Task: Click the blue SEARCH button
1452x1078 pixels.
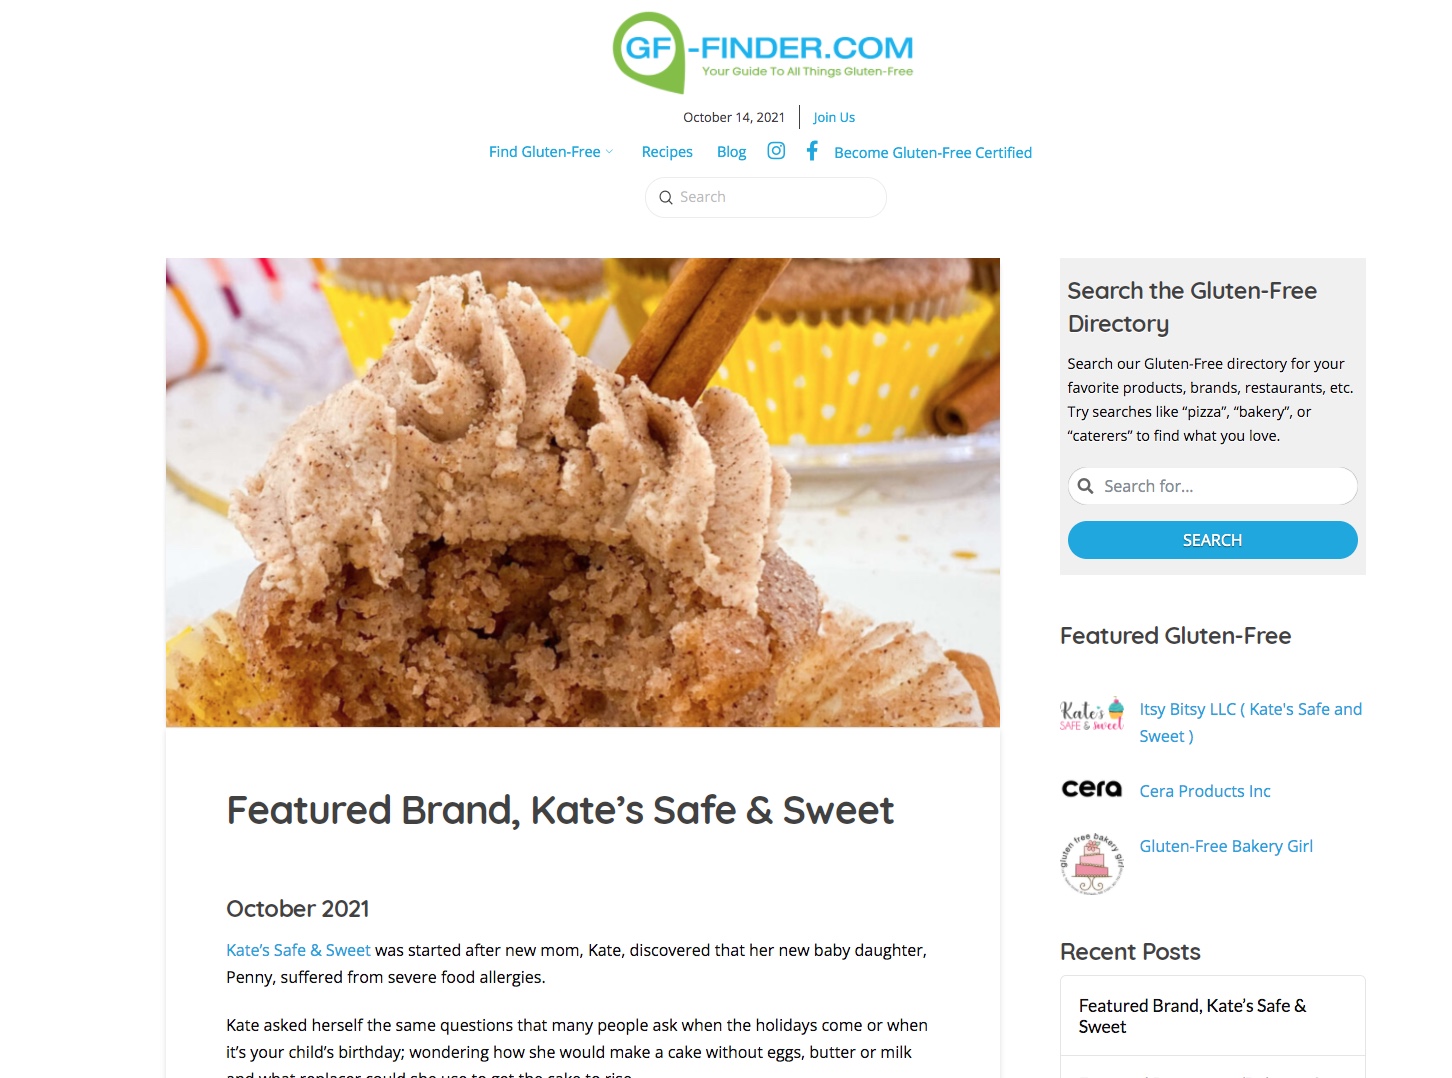Action: [1212, 540]
